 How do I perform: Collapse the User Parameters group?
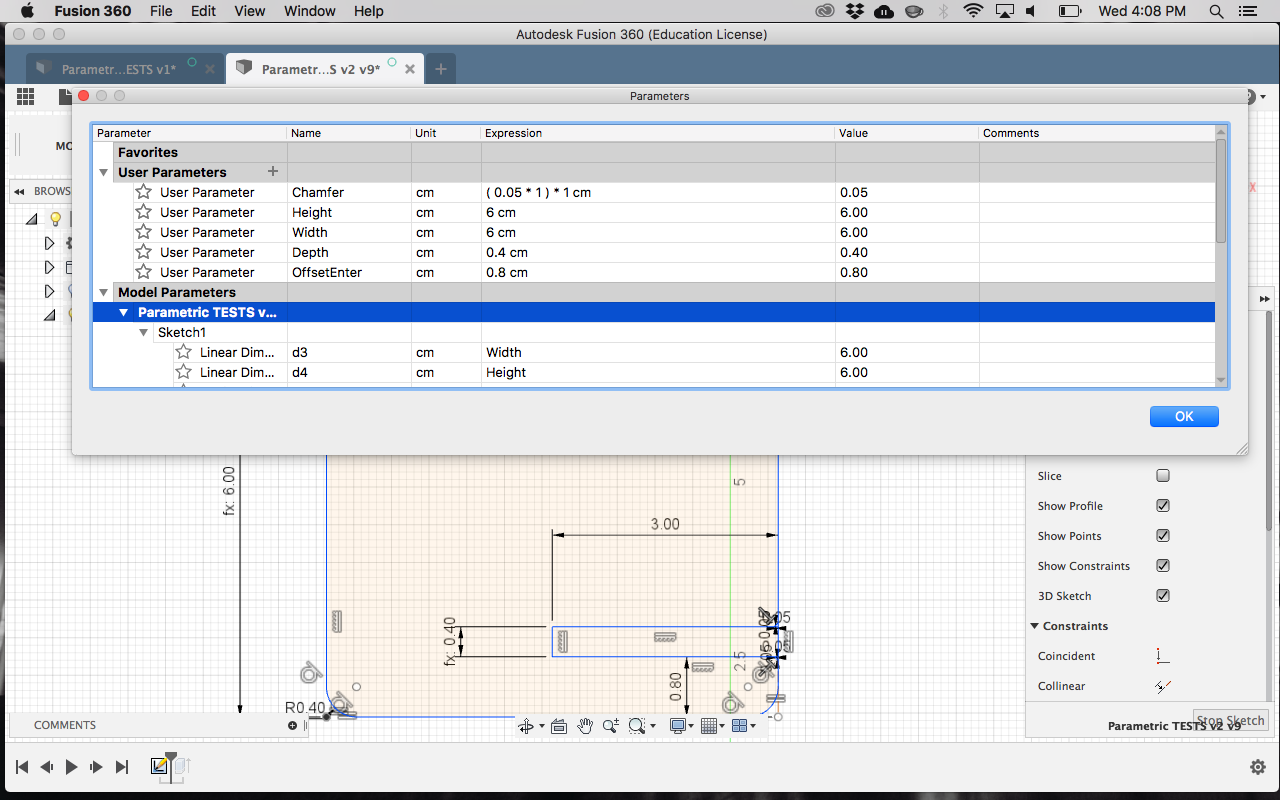point(104,172)
